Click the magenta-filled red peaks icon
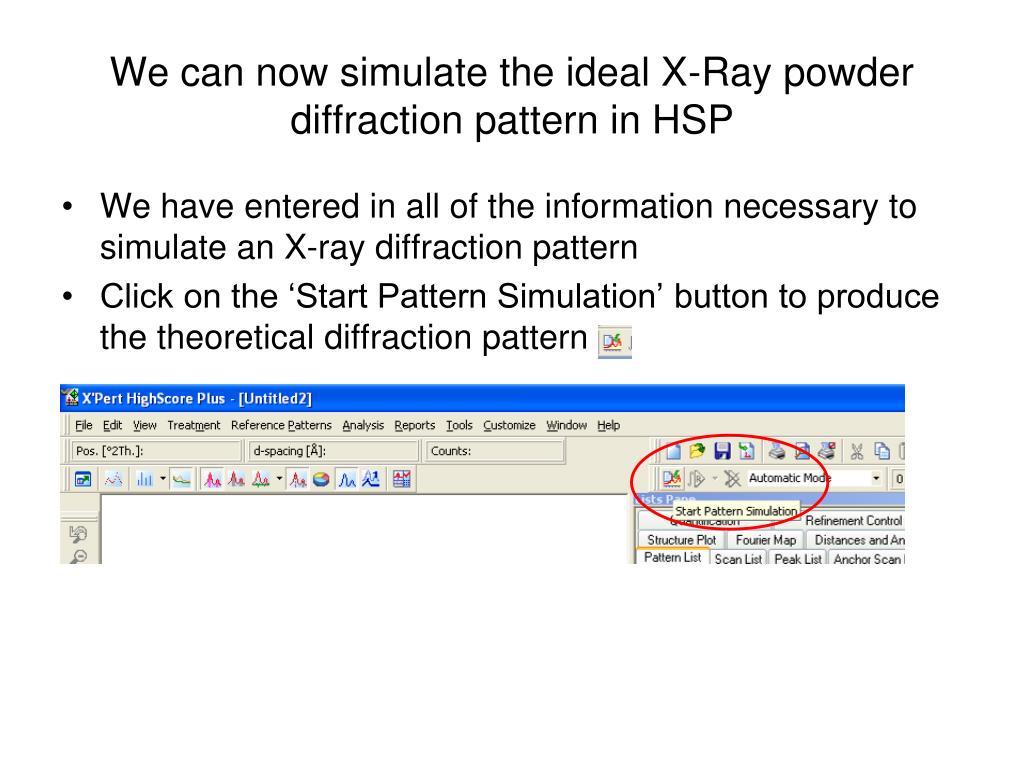1024x768 pixels. 212,479
